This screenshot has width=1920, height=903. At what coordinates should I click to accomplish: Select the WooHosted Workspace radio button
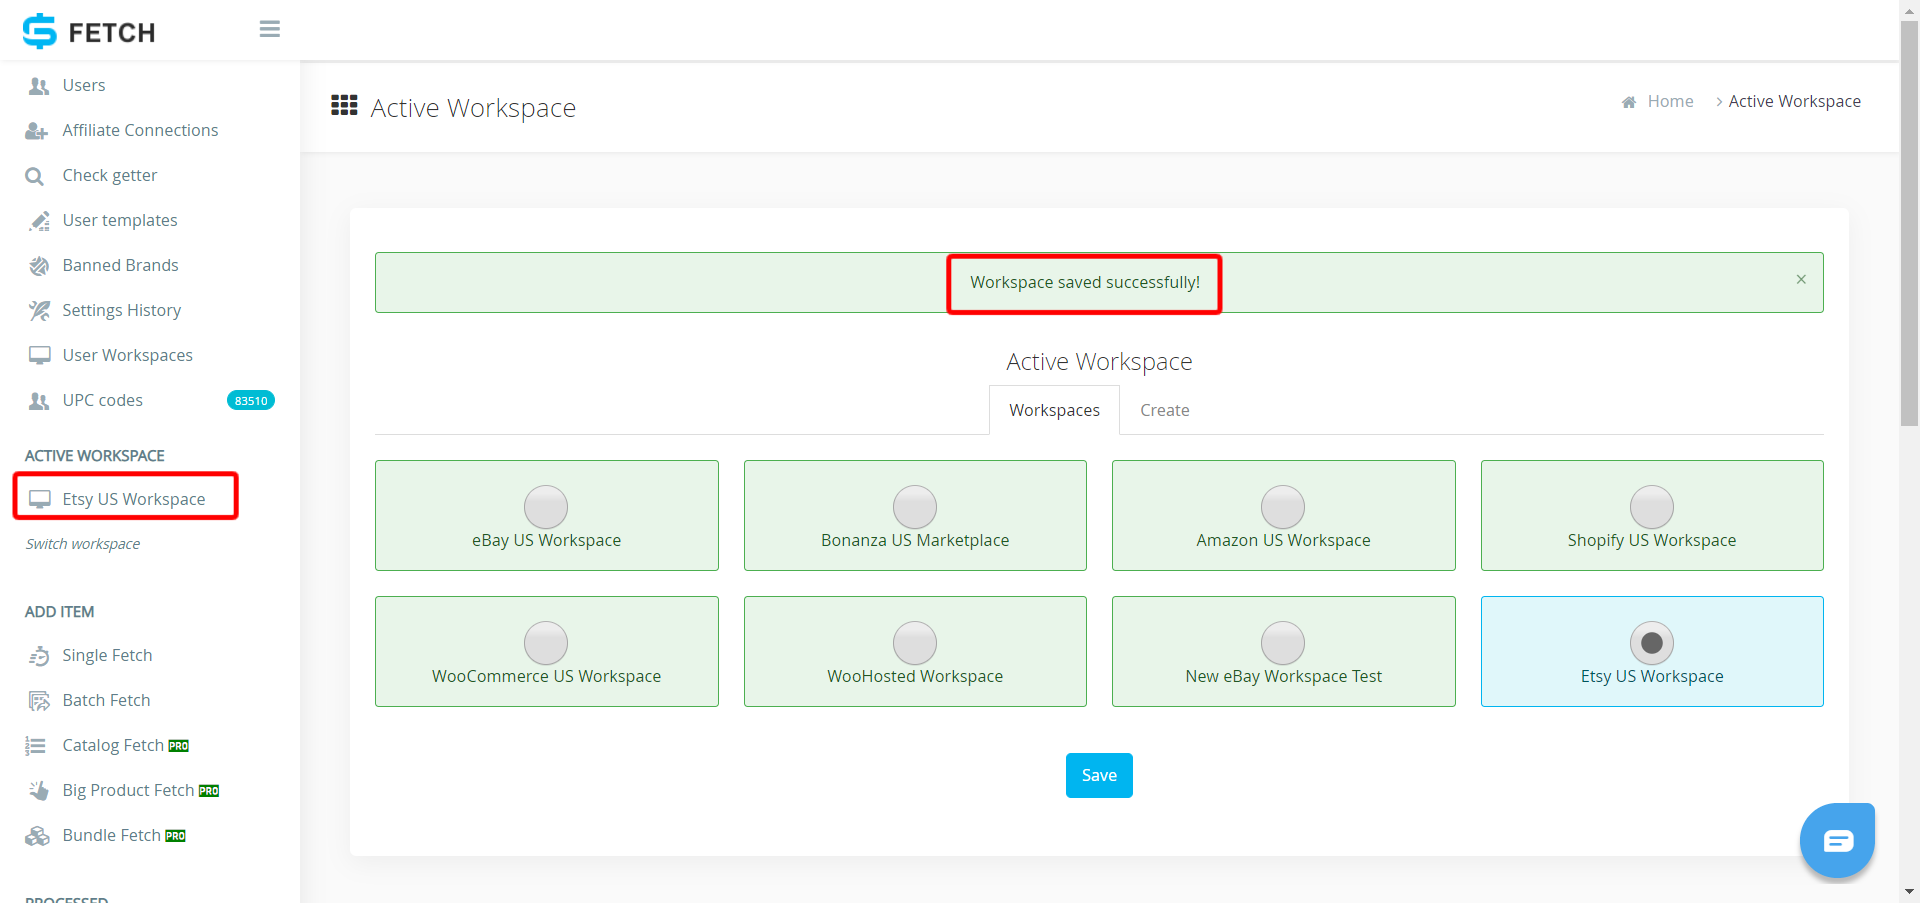coord(915,643)
